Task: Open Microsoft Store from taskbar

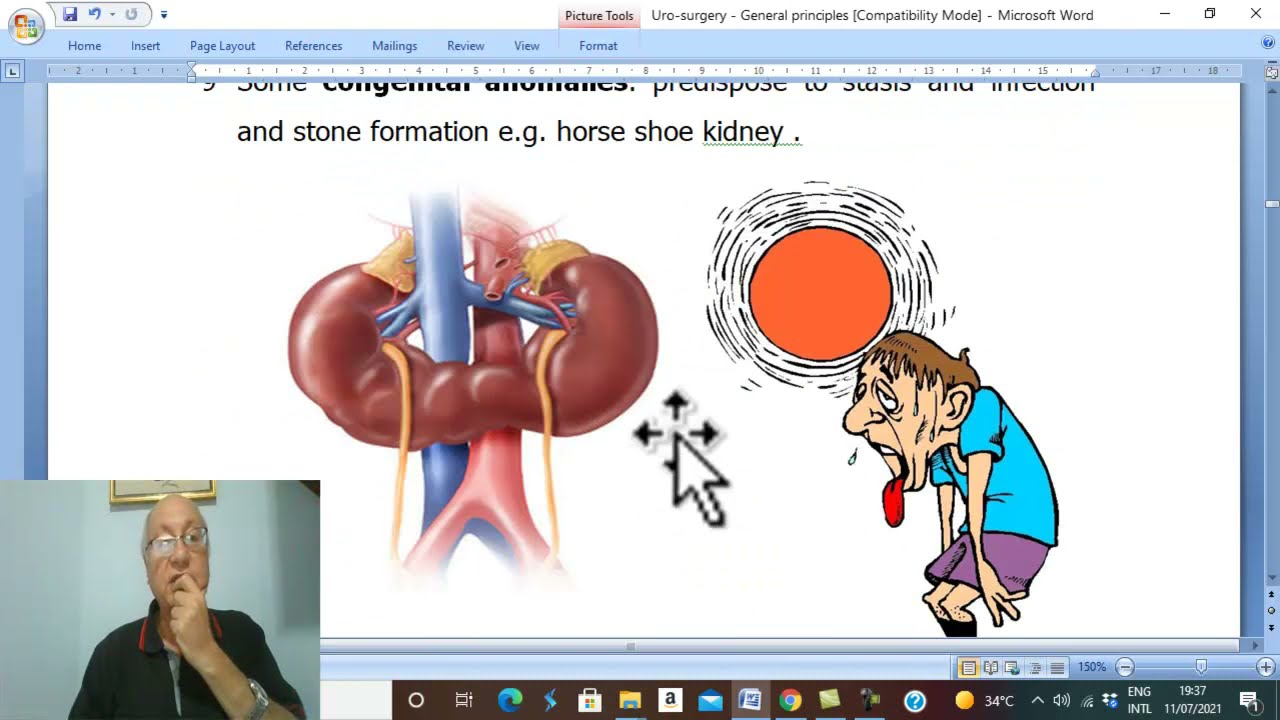Action: [x=589, y=700]
